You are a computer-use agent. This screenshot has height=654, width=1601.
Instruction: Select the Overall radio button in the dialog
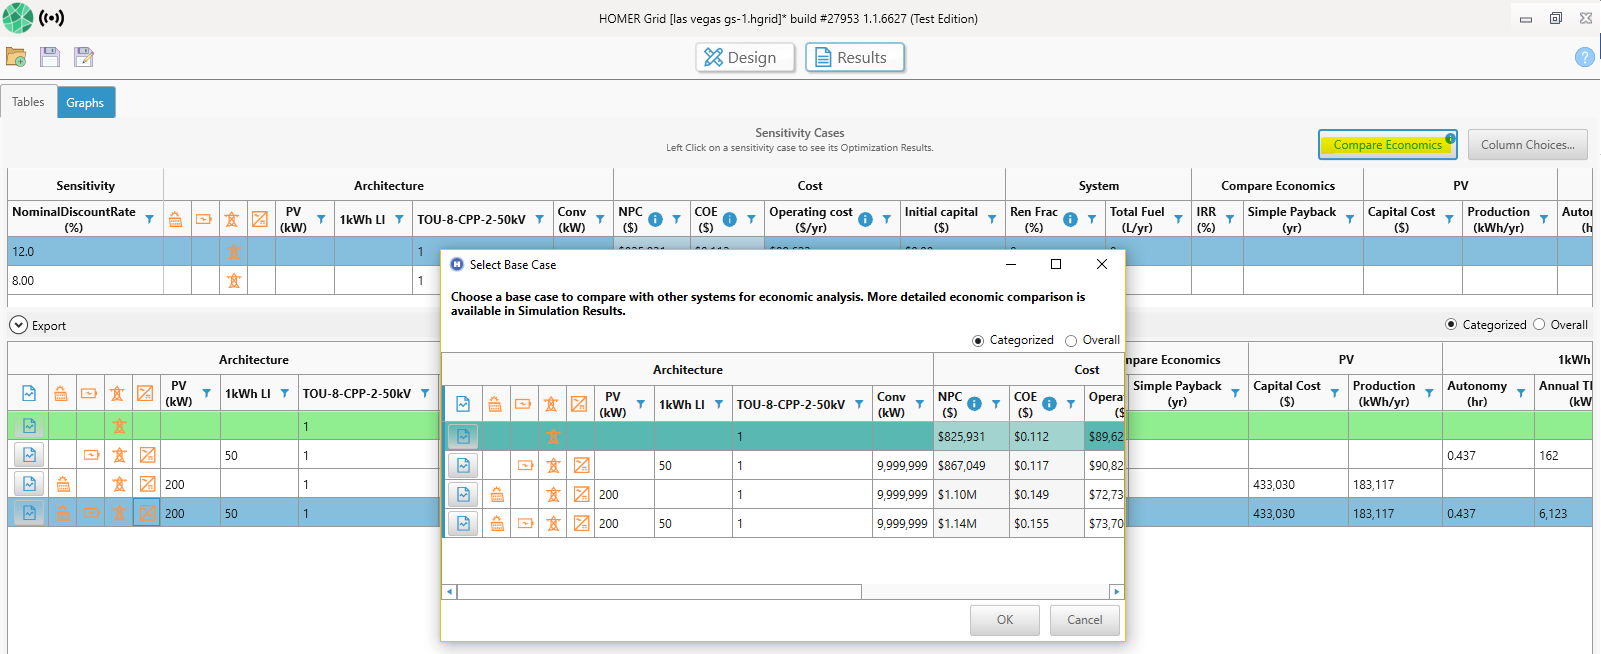click(1071, 341)
